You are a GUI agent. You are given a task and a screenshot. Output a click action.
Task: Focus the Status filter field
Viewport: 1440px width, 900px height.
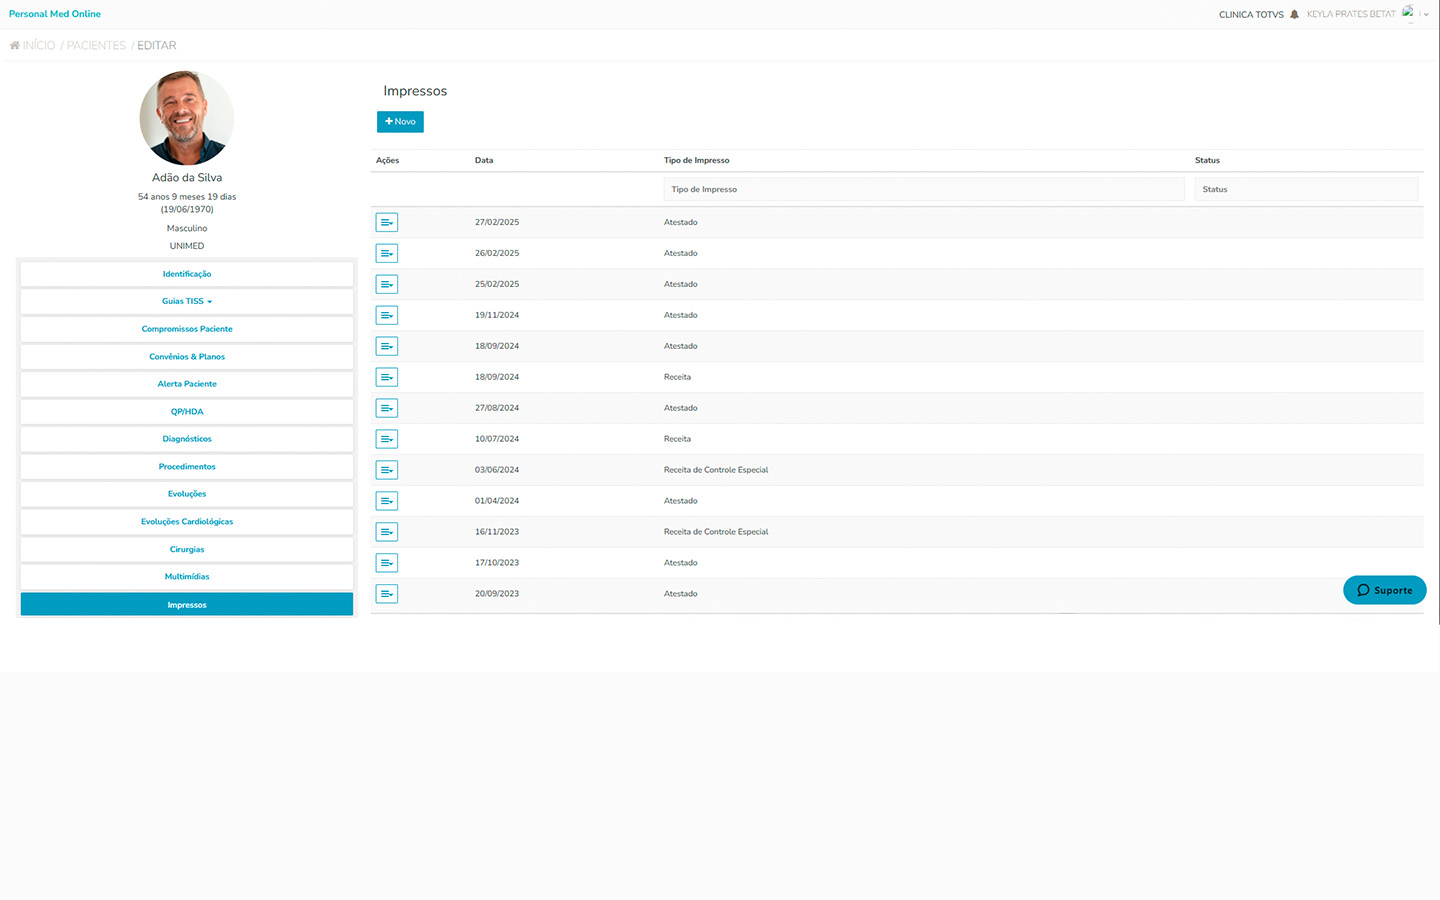pyautogui.click(x=1305, y=190)
